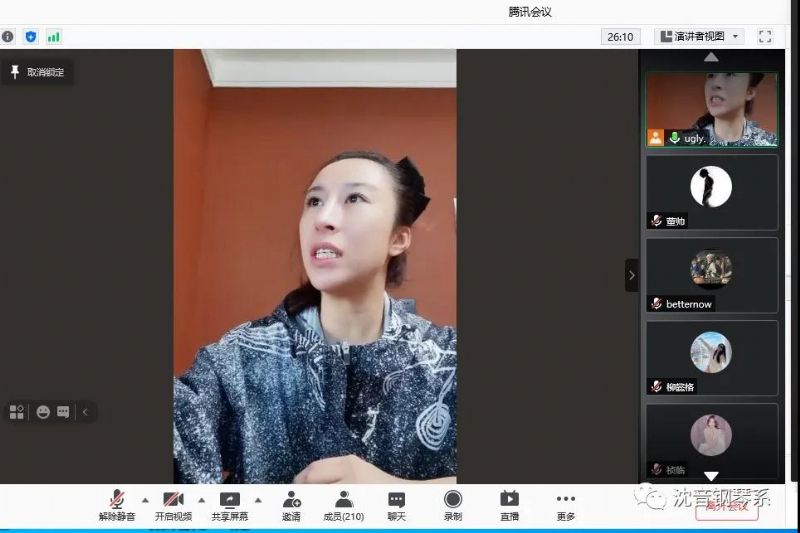Check the green network signal icon
Viewport: 800px width, 533px height.
[x=53, y=36]
